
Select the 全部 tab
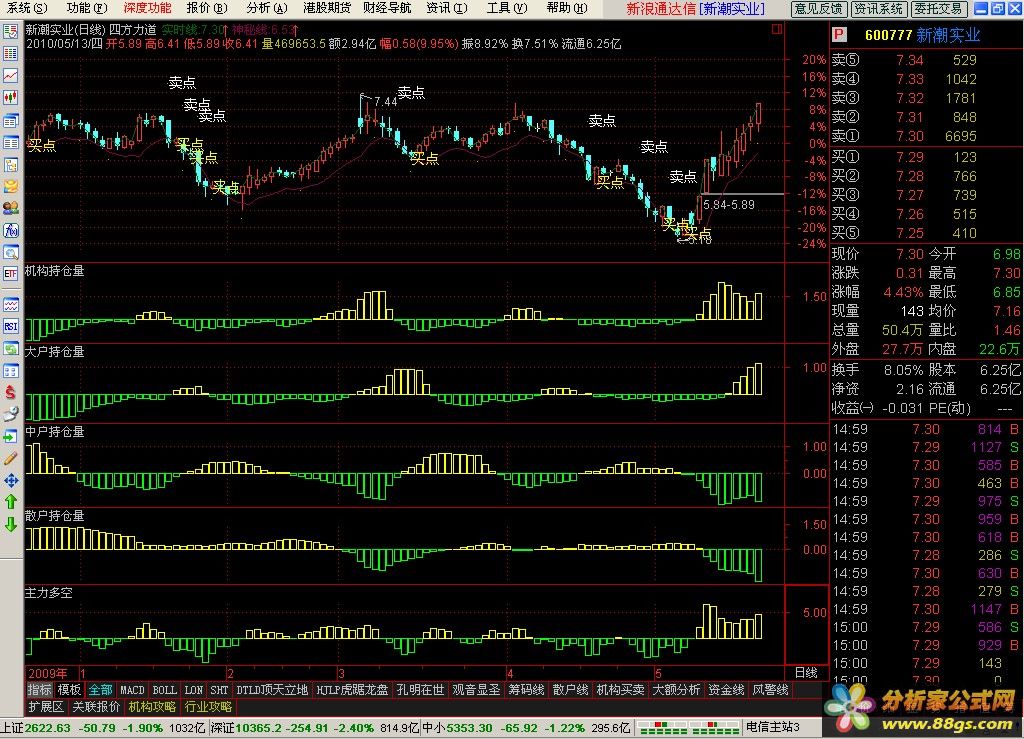[x=100, y=689]
